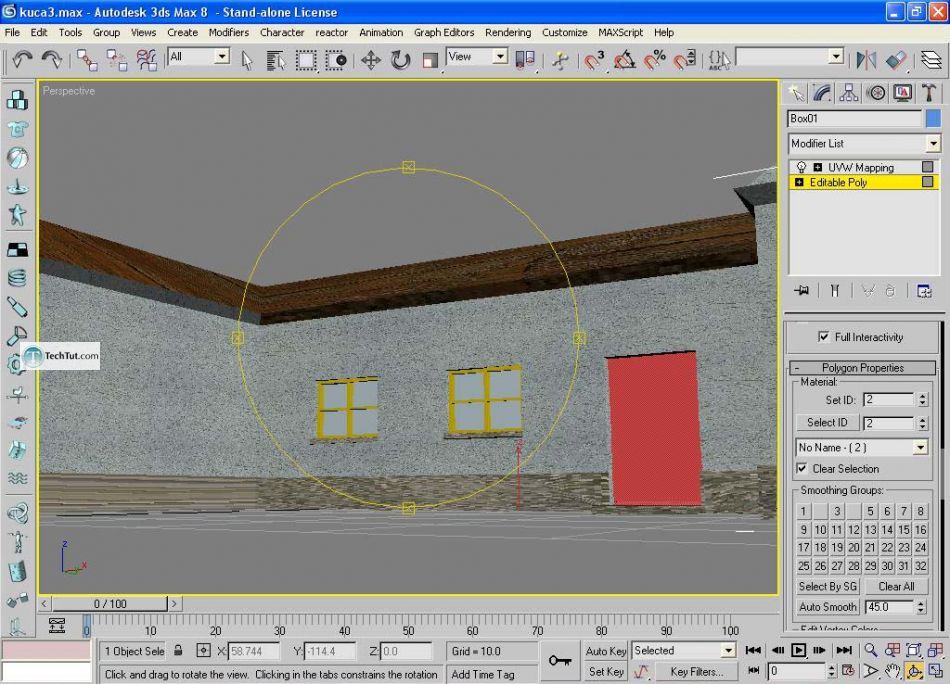Expand the UVW Mapping modifier entry
Viewport: 950px width, 684px height.
tap(817, 167)
